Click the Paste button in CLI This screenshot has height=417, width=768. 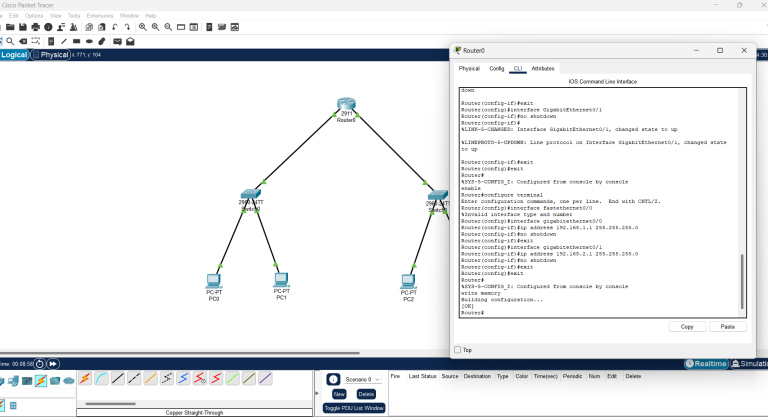point(728,327)
